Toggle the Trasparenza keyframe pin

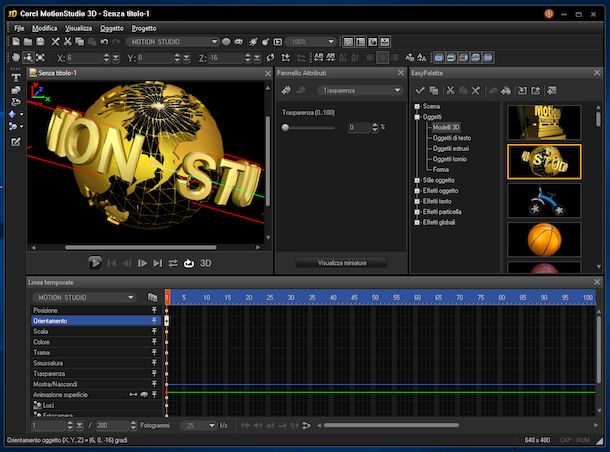[x=154, y=373]
